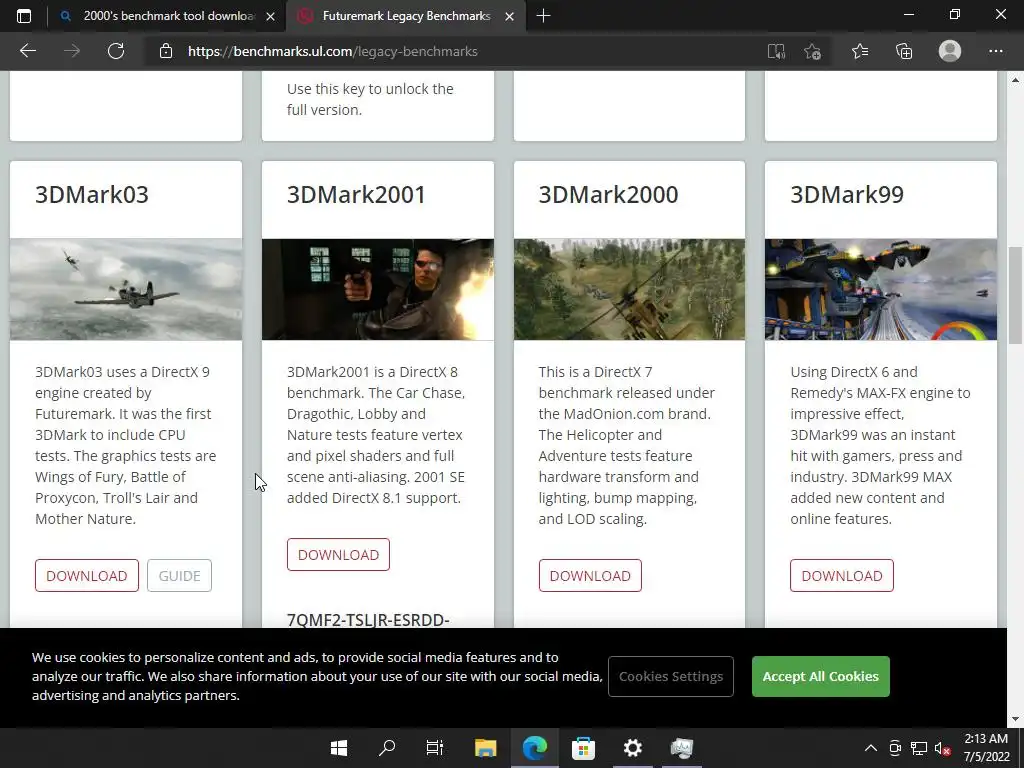Screen dimensions: 1024x768
Task: Show hidden system tray icons
Action: [x=871, y=748]
